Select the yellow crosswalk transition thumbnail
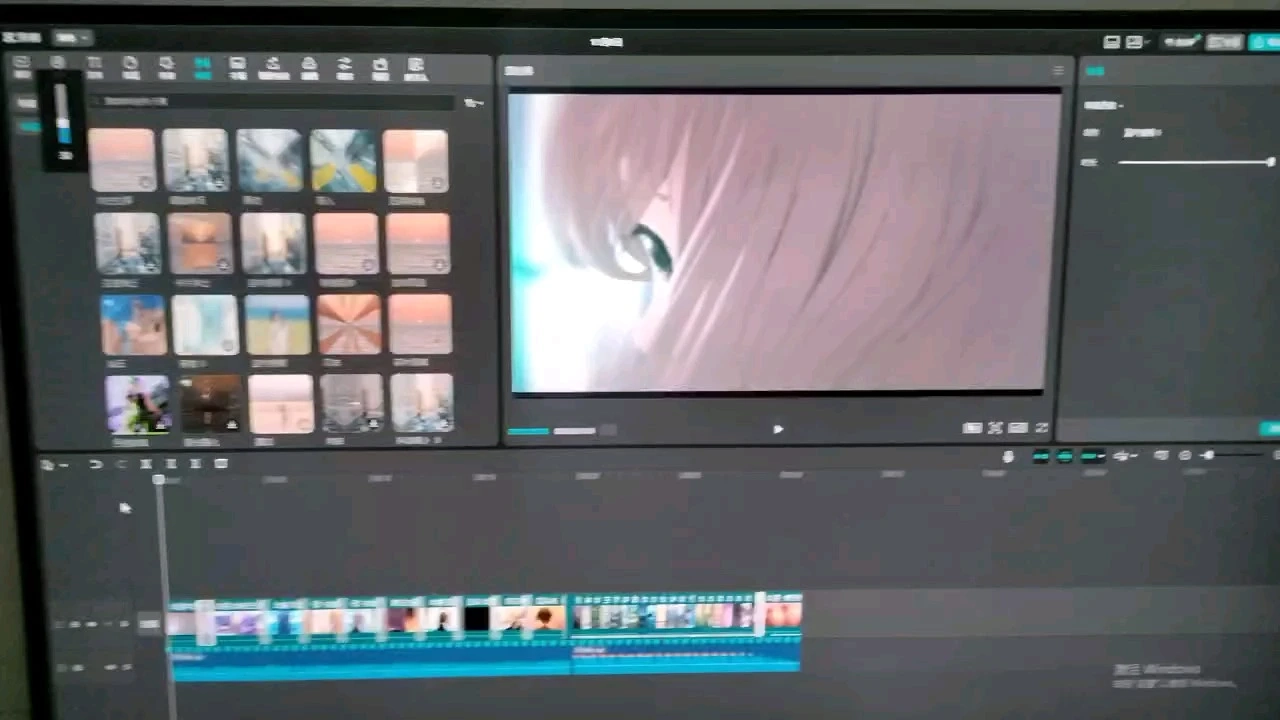 [342, 160]
